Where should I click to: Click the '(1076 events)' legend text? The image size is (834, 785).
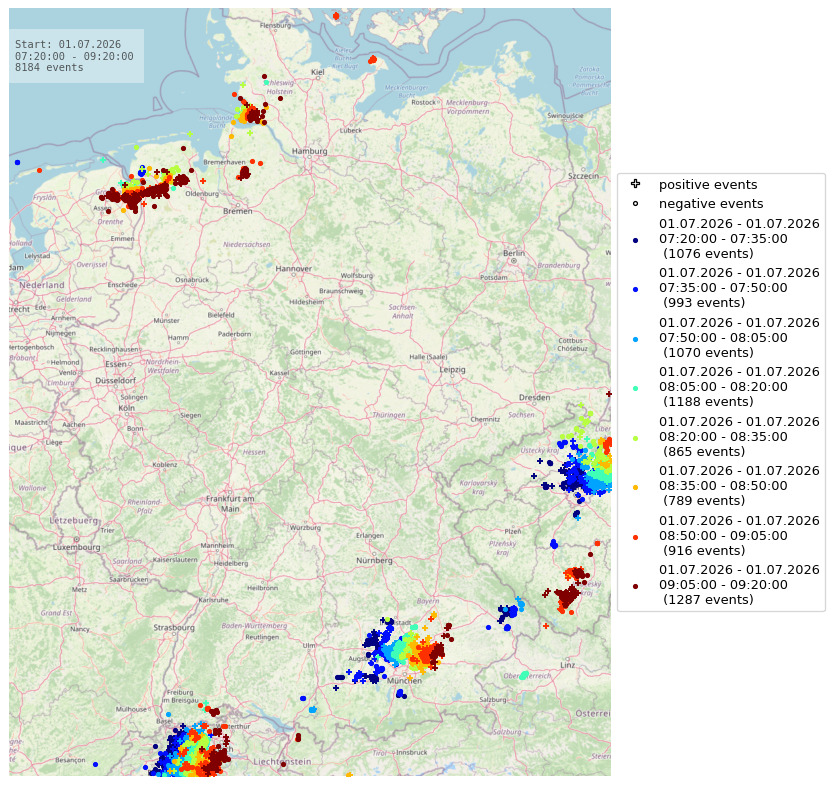point(708,254)
